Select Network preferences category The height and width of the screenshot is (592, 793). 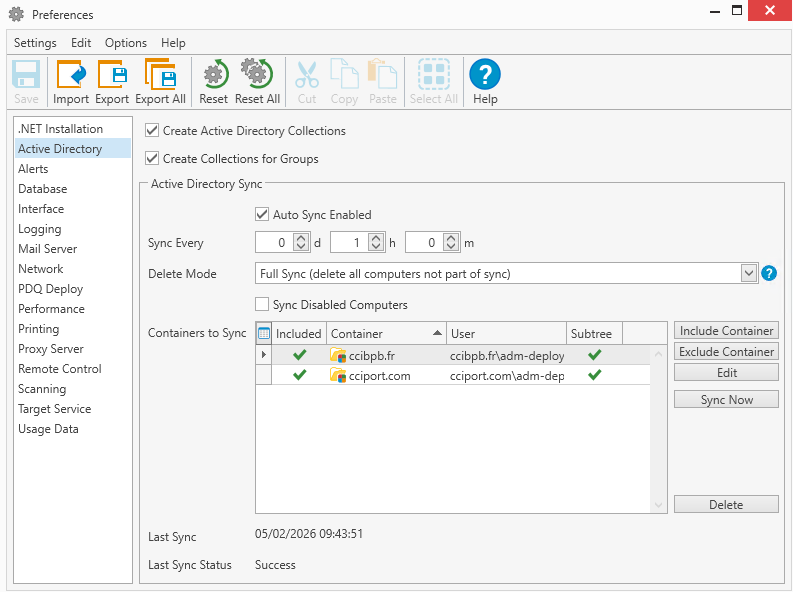coord(73,269)
